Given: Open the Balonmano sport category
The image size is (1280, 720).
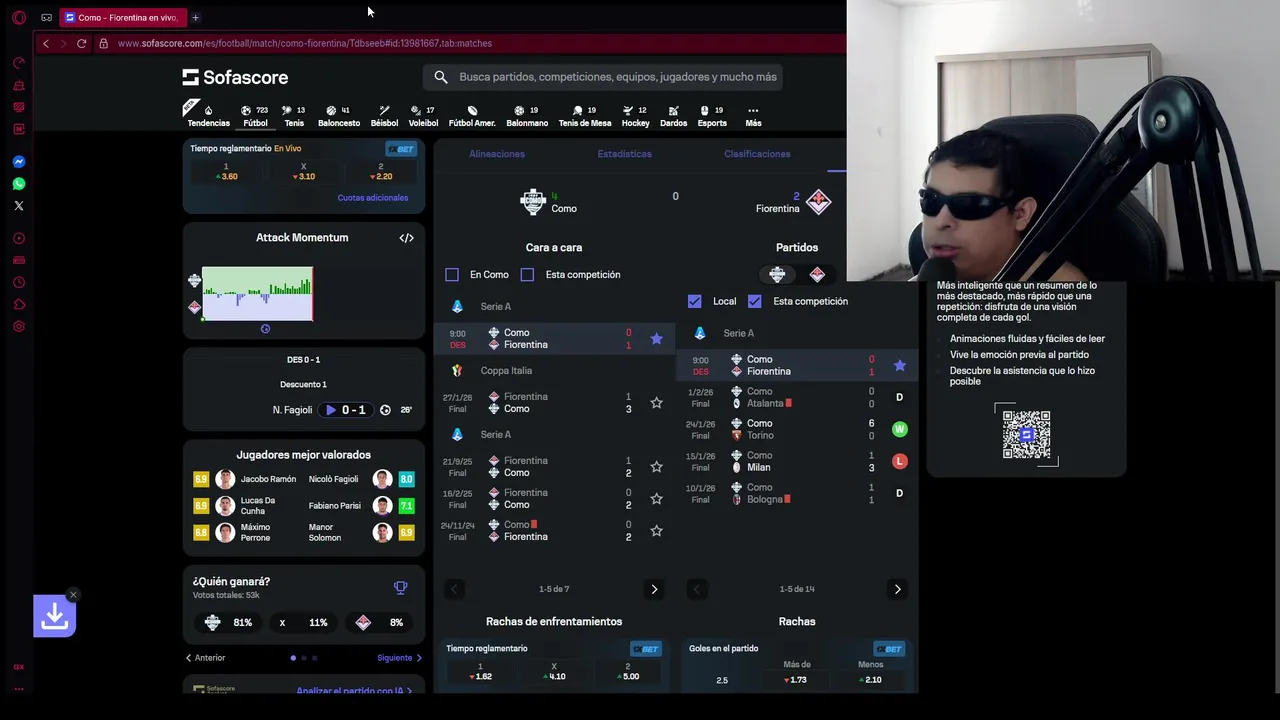Looking at the screenshot, I should [x=527, y=116].
